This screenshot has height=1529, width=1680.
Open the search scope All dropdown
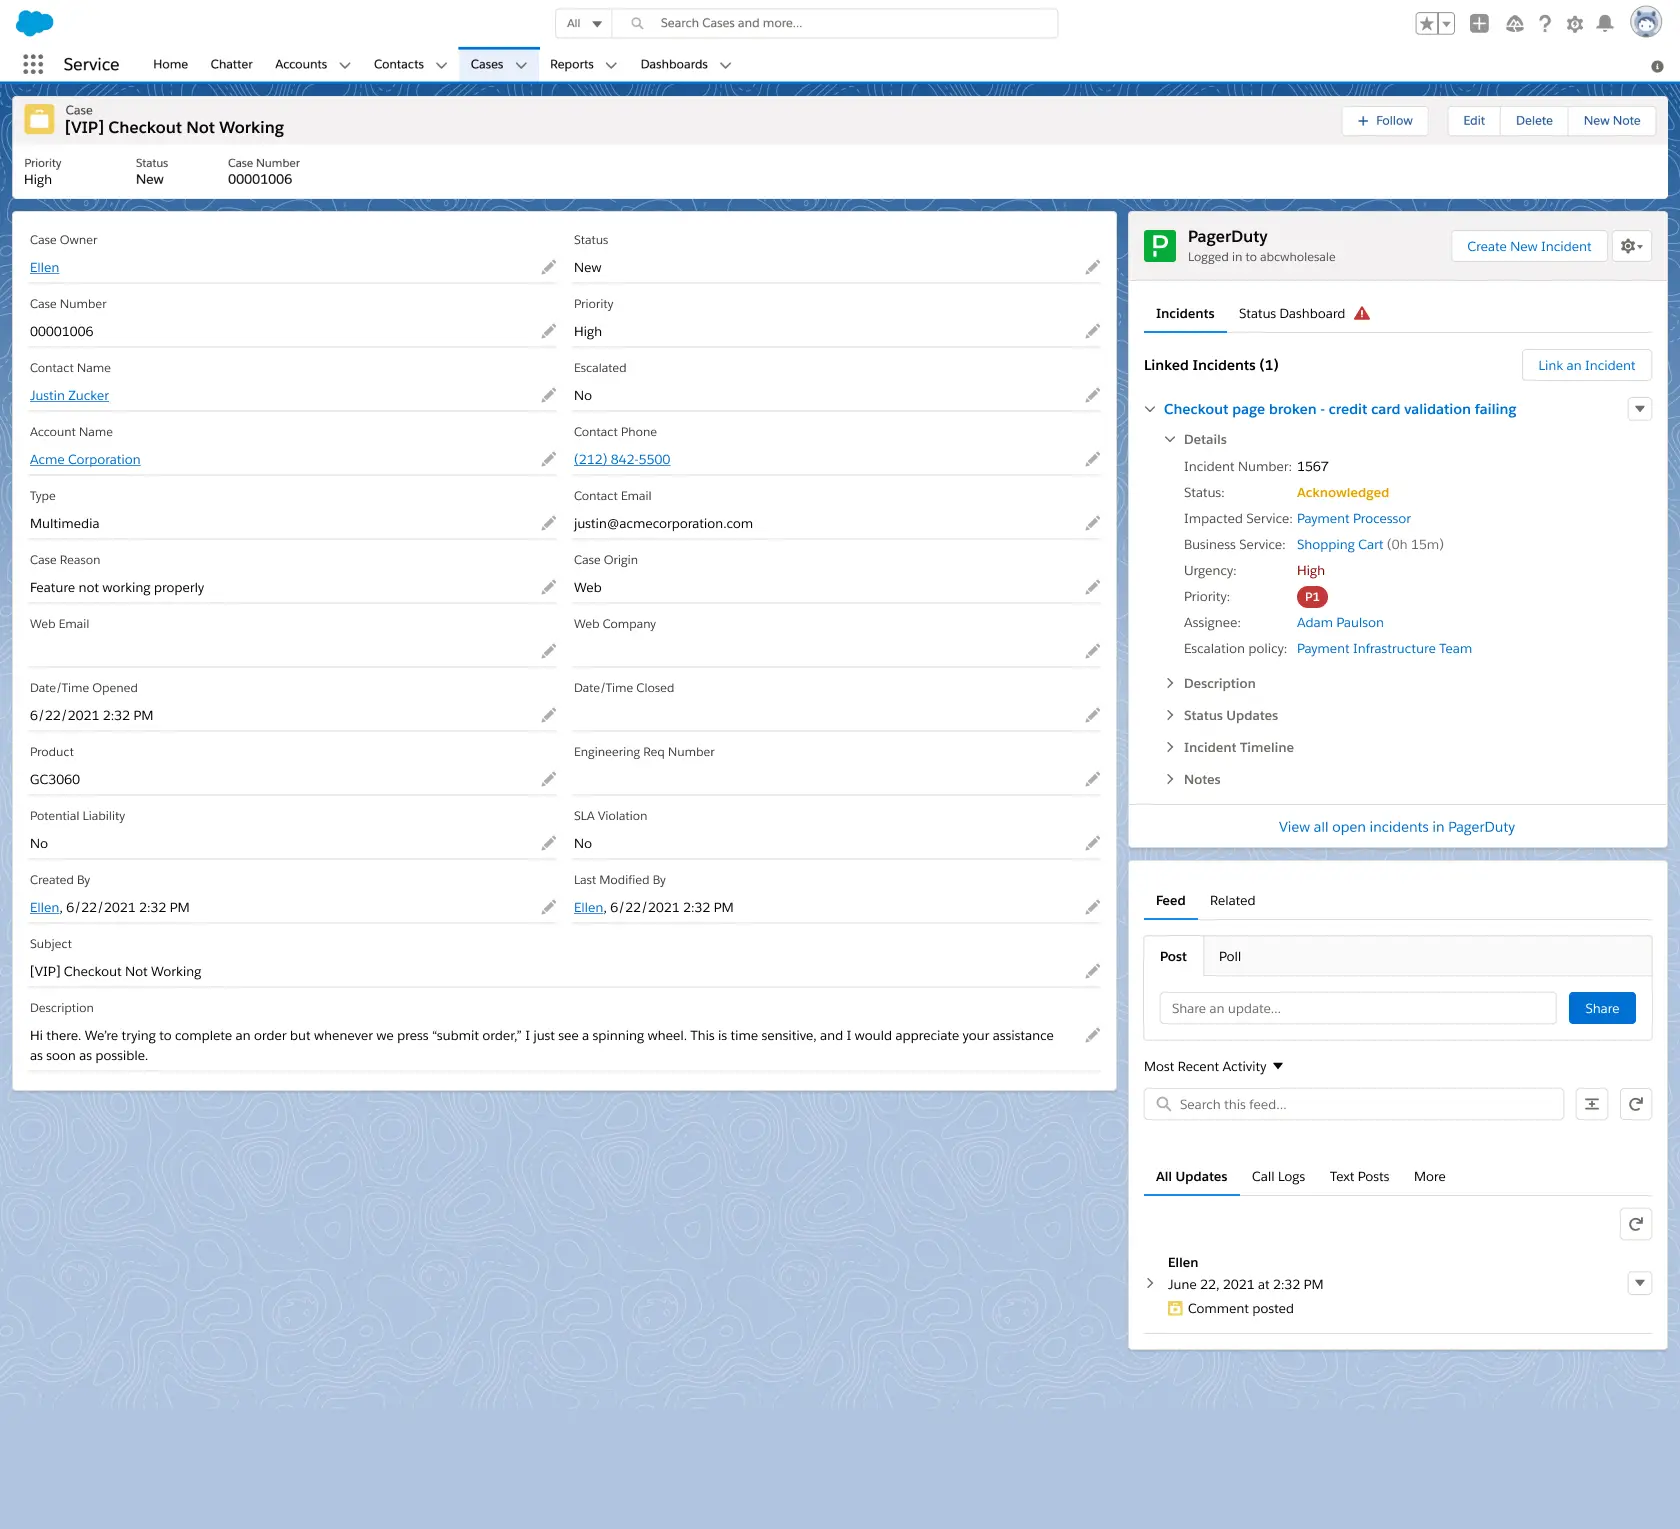[x=584, y=23]
